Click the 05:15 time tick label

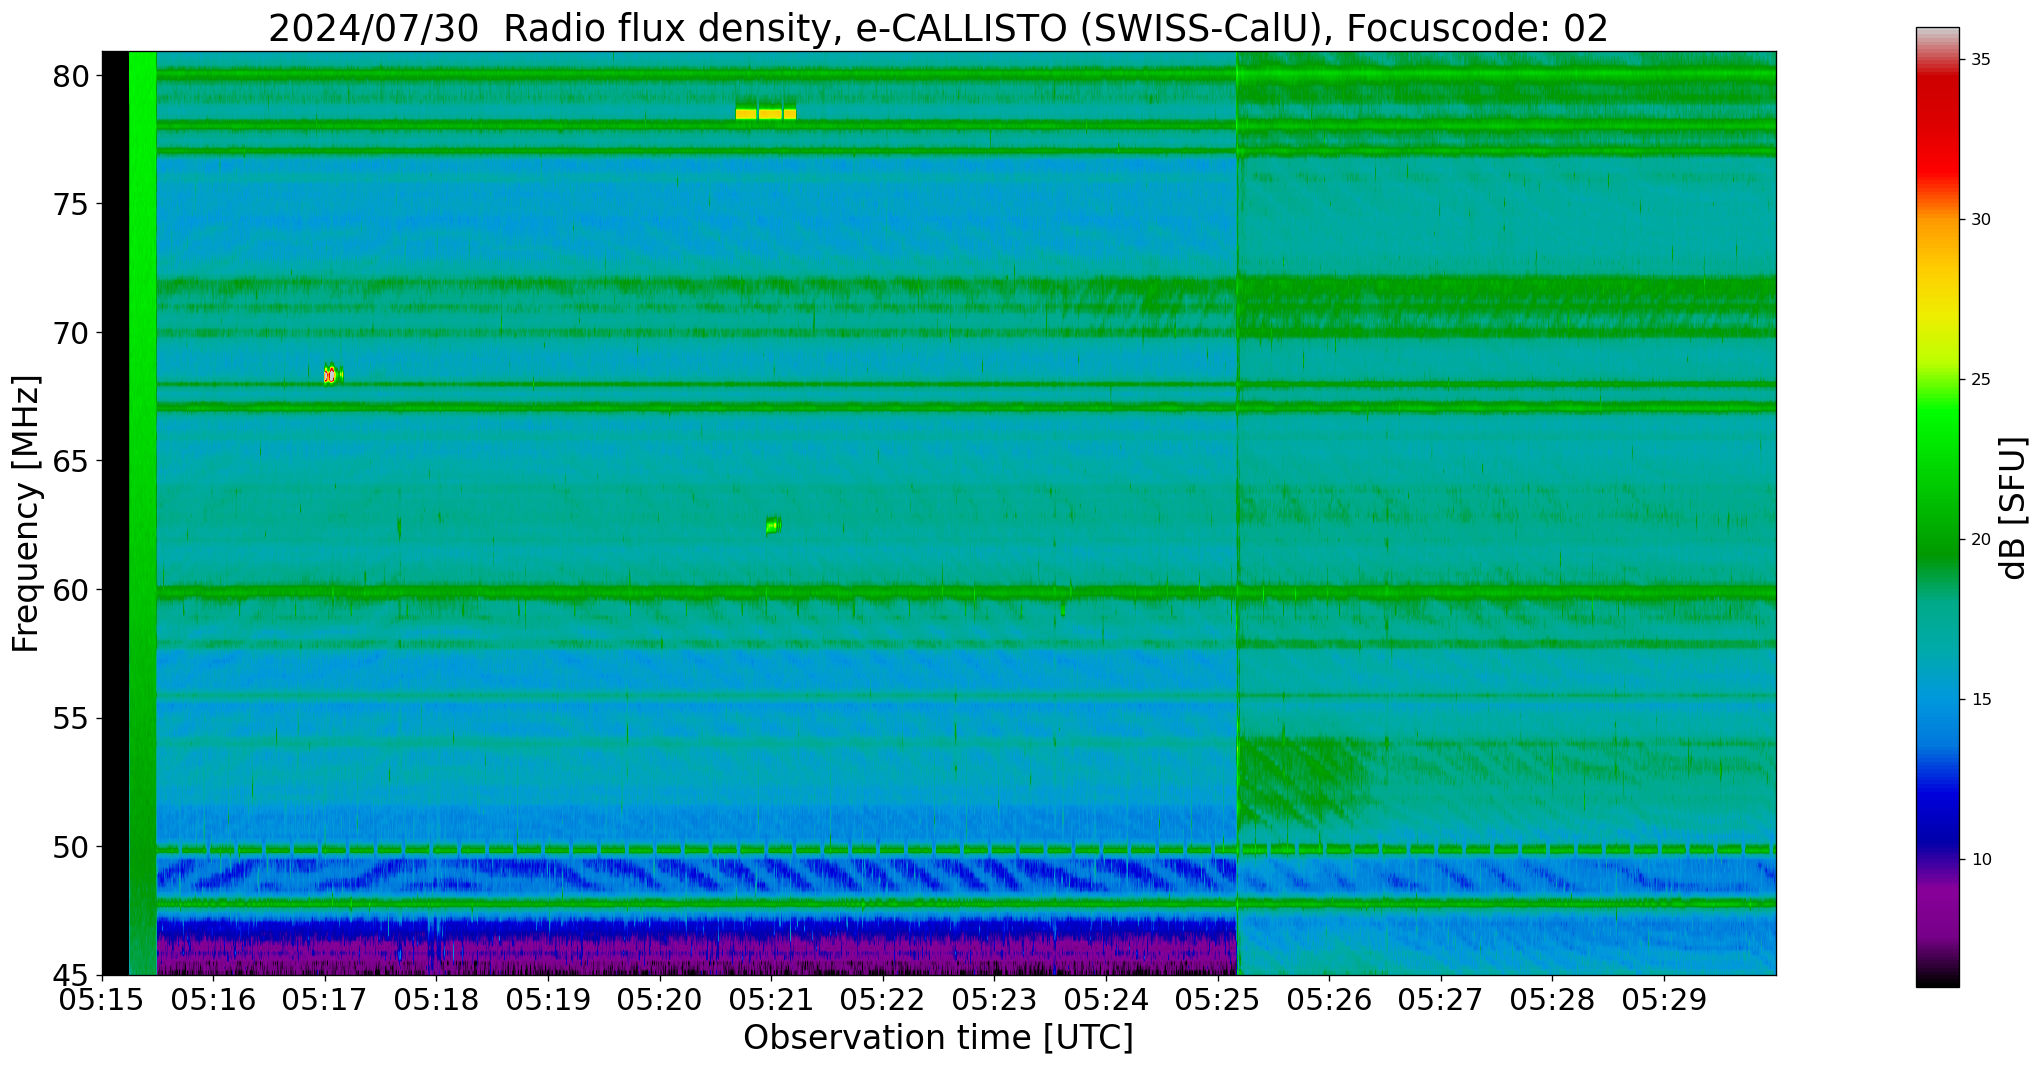point(102,999)
